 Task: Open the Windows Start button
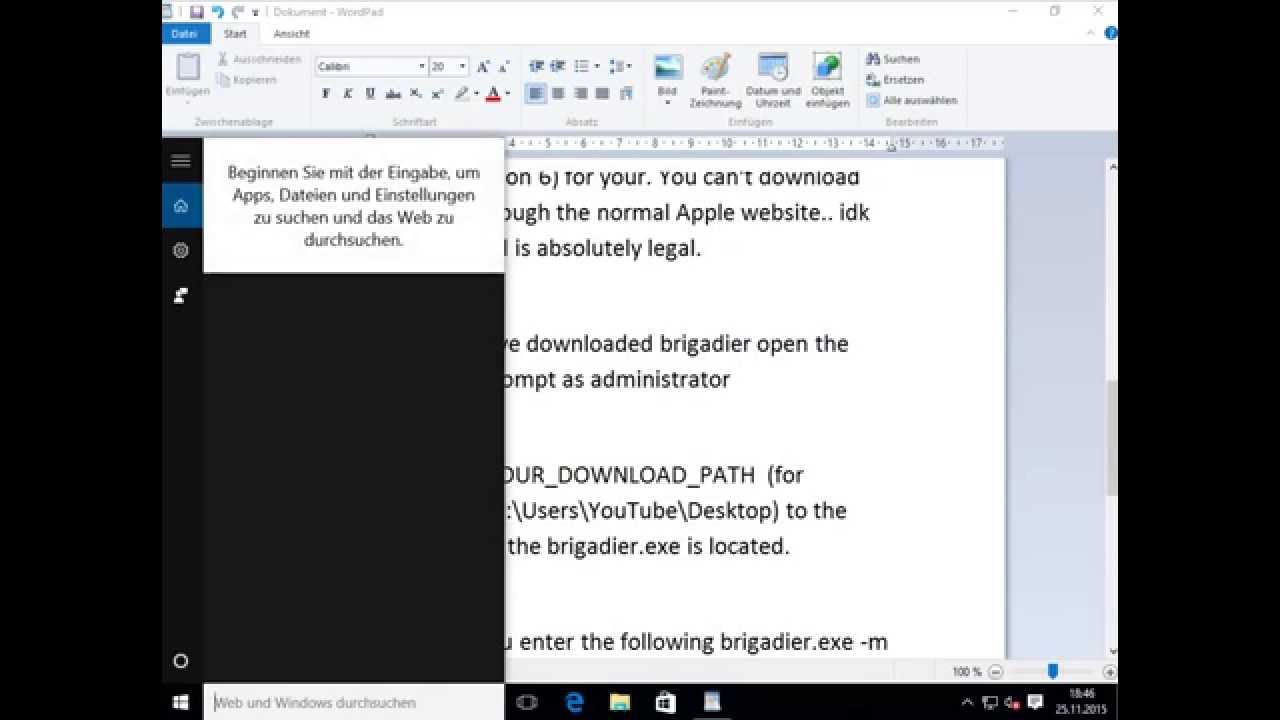(182, 703)
